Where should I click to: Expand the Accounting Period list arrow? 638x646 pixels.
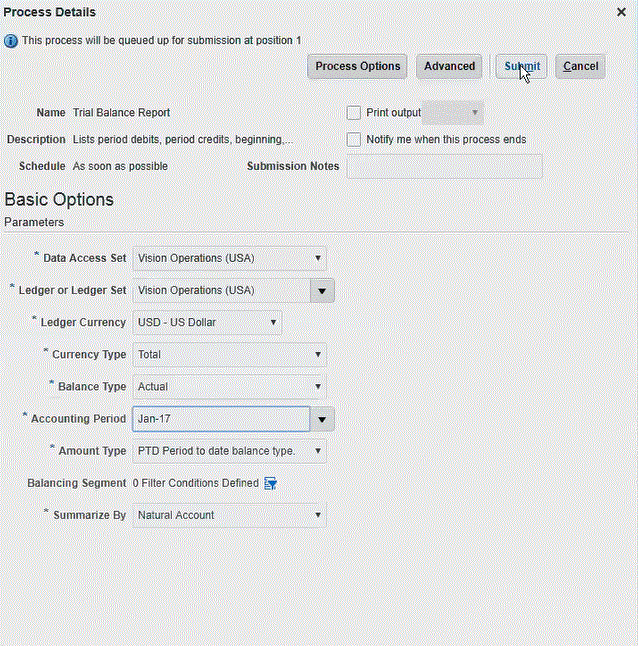coord(322,418)
